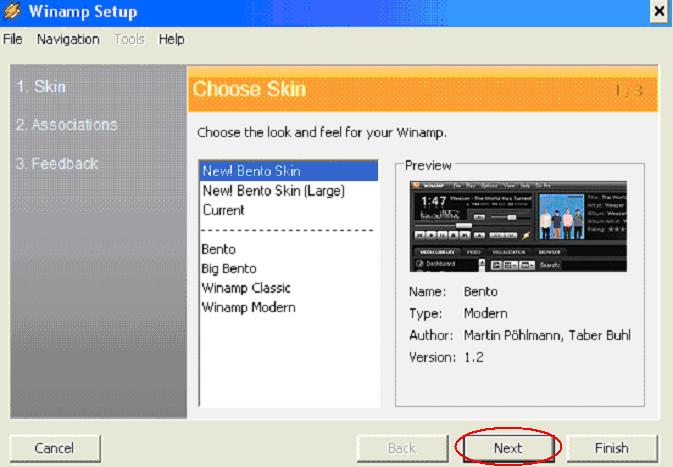
Task: Go to step 3. Feedback
Action: [x=57, y=164]
